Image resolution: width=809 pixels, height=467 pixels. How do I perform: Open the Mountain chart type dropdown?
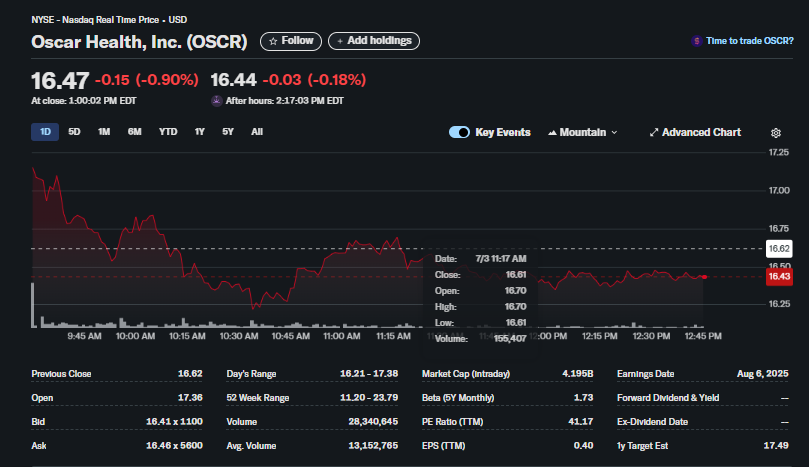point(583,133)
